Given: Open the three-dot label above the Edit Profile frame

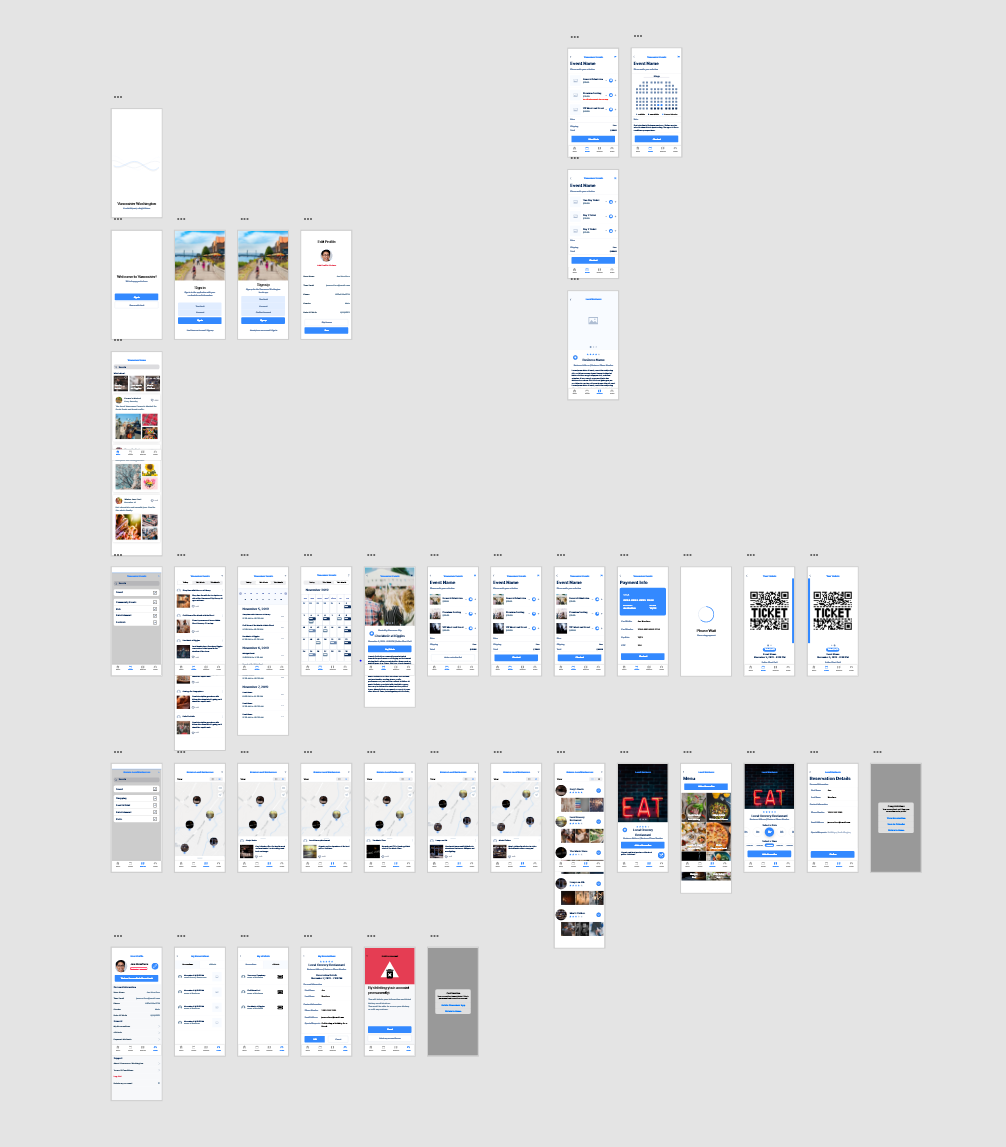Looking at the screenshot, I should click(308, 219).
